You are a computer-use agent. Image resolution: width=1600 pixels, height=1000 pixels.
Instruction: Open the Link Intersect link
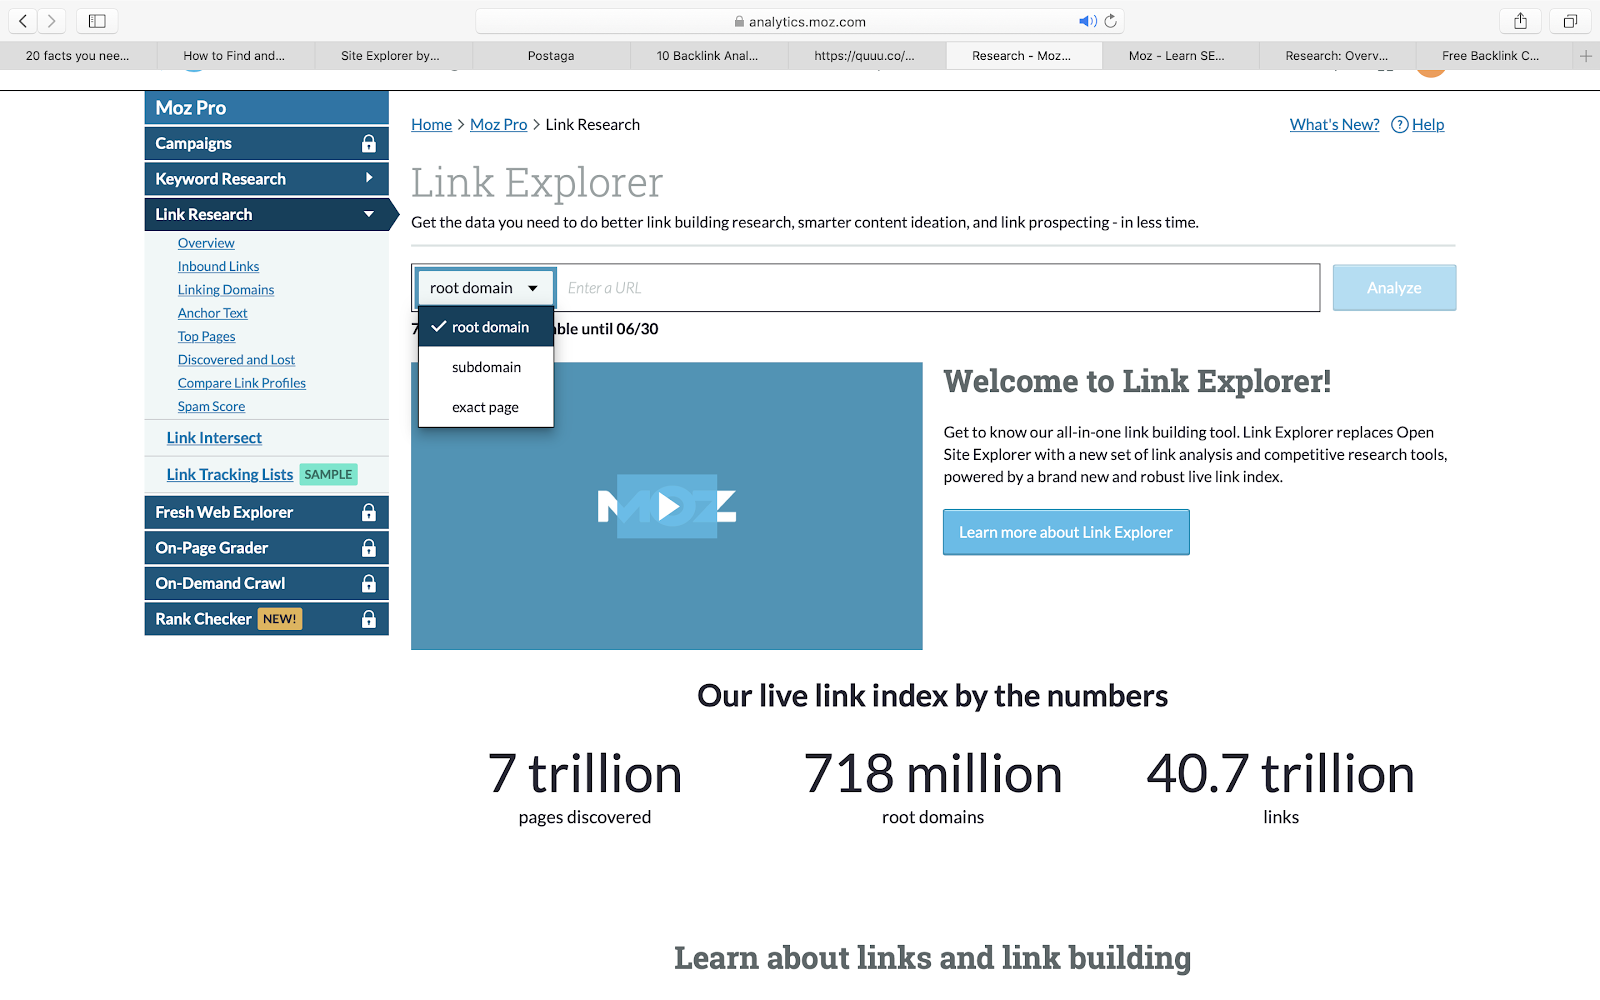point(214,438)
